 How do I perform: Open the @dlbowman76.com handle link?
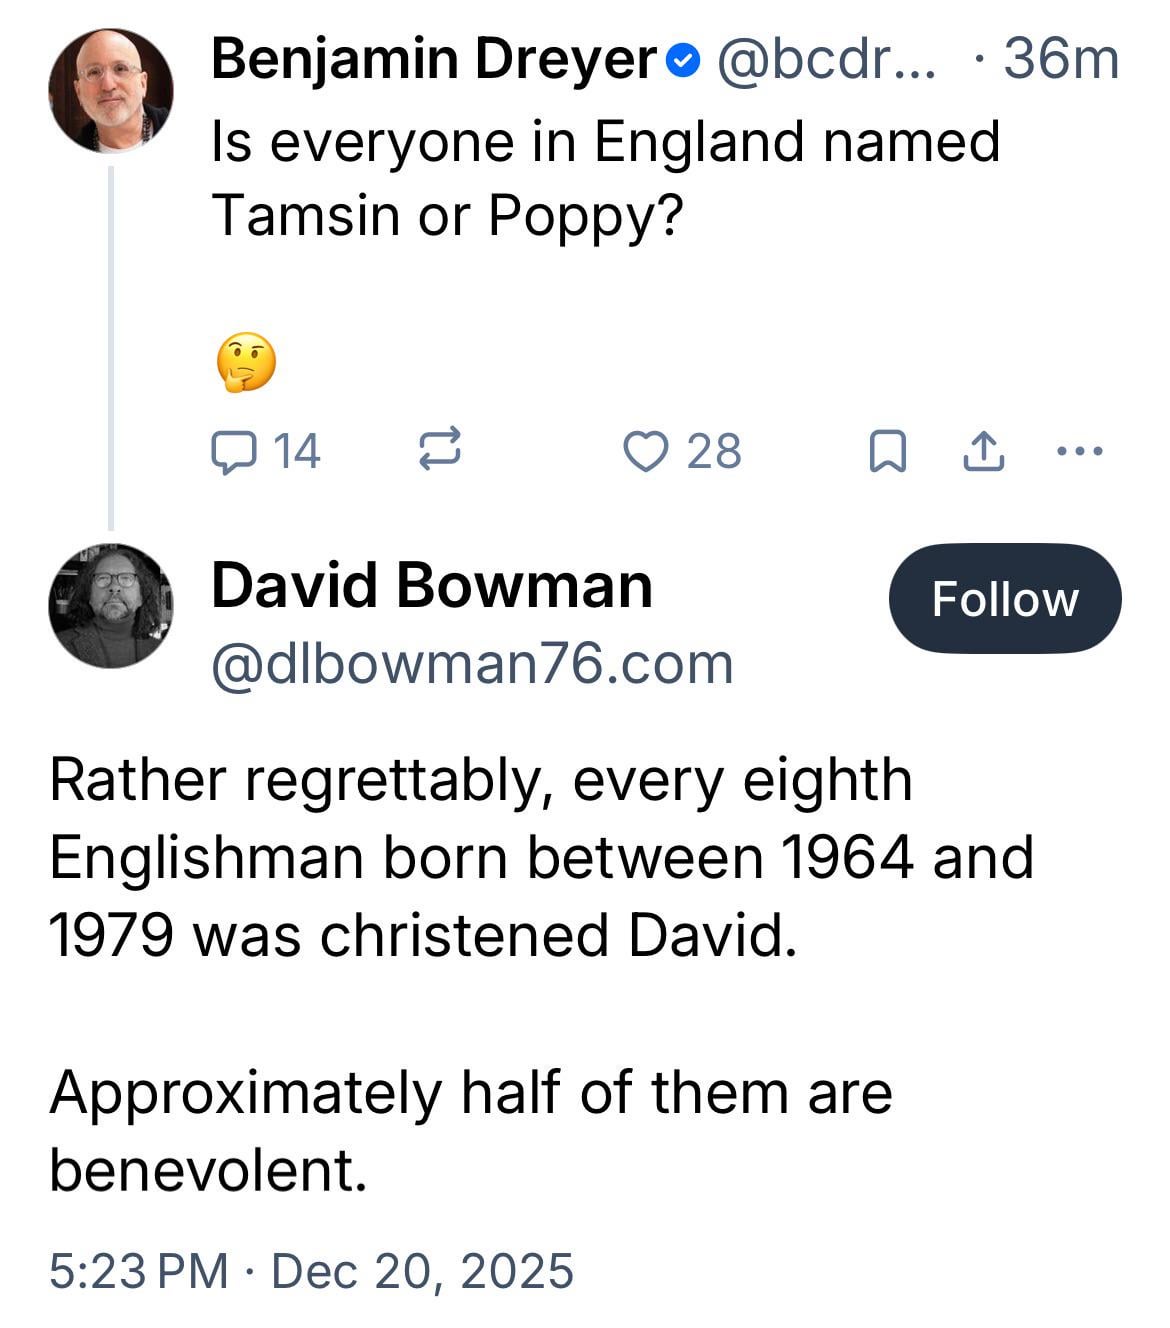click(472, 663)
